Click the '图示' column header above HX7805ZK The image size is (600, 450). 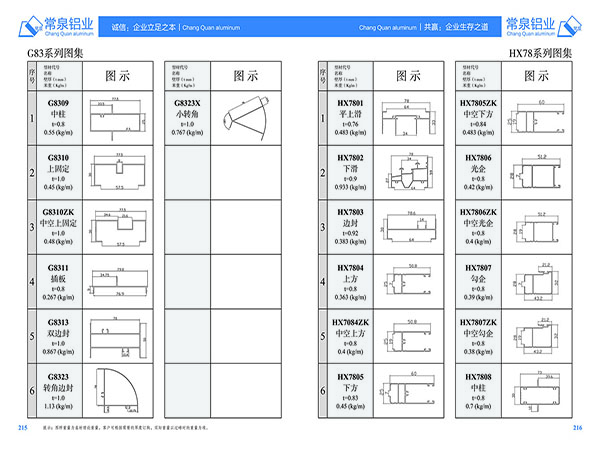point(536,76)
